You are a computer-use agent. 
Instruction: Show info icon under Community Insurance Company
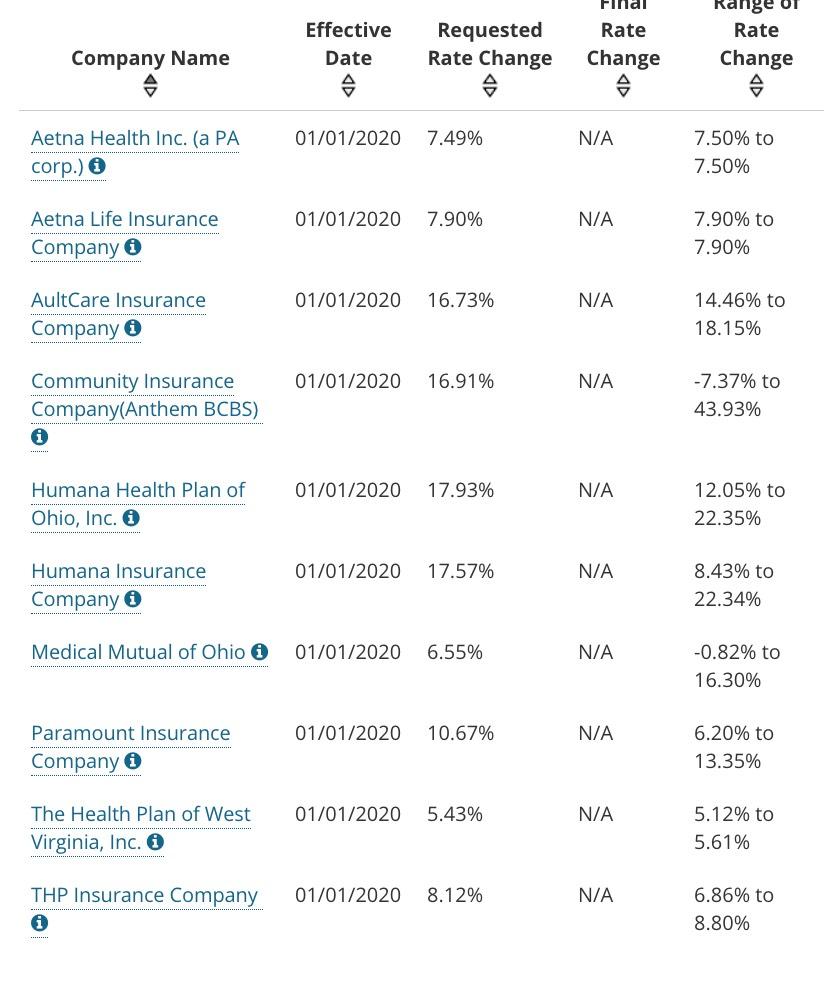pos(40,437)
